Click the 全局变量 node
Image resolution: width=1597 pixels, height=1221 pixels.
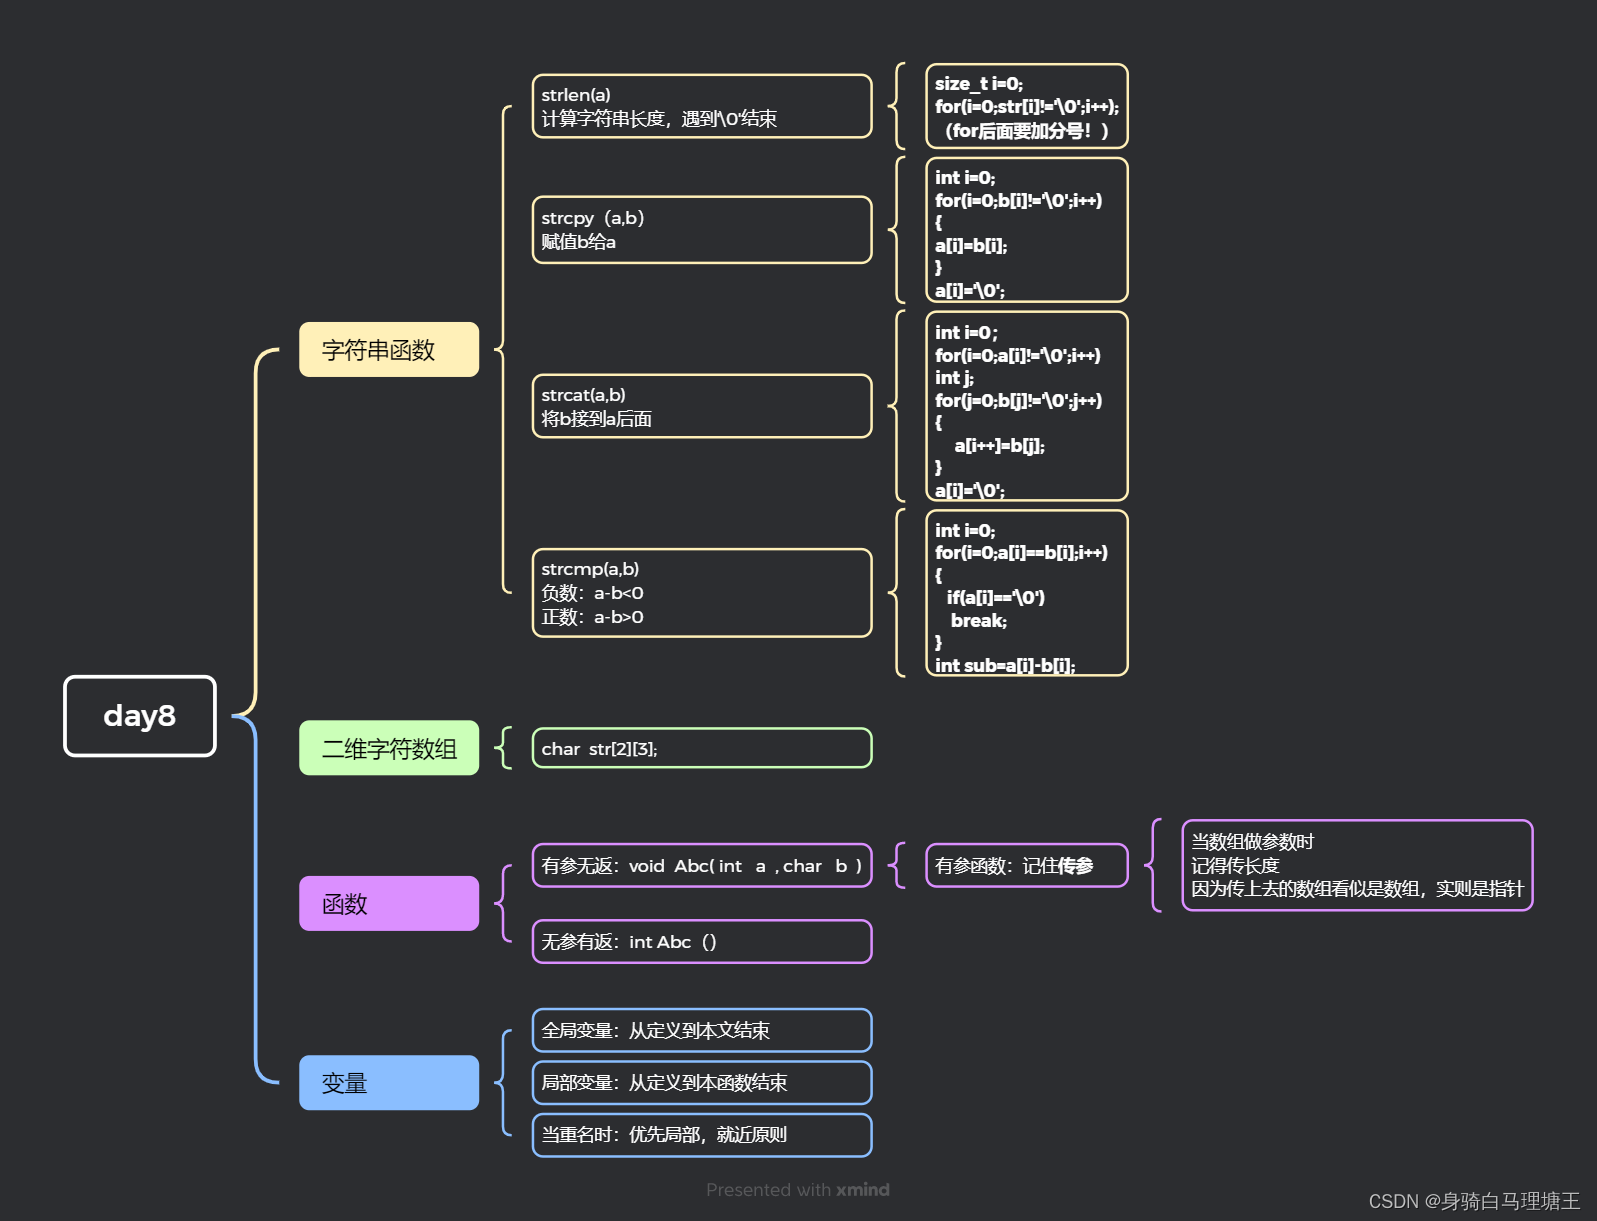702,1030
